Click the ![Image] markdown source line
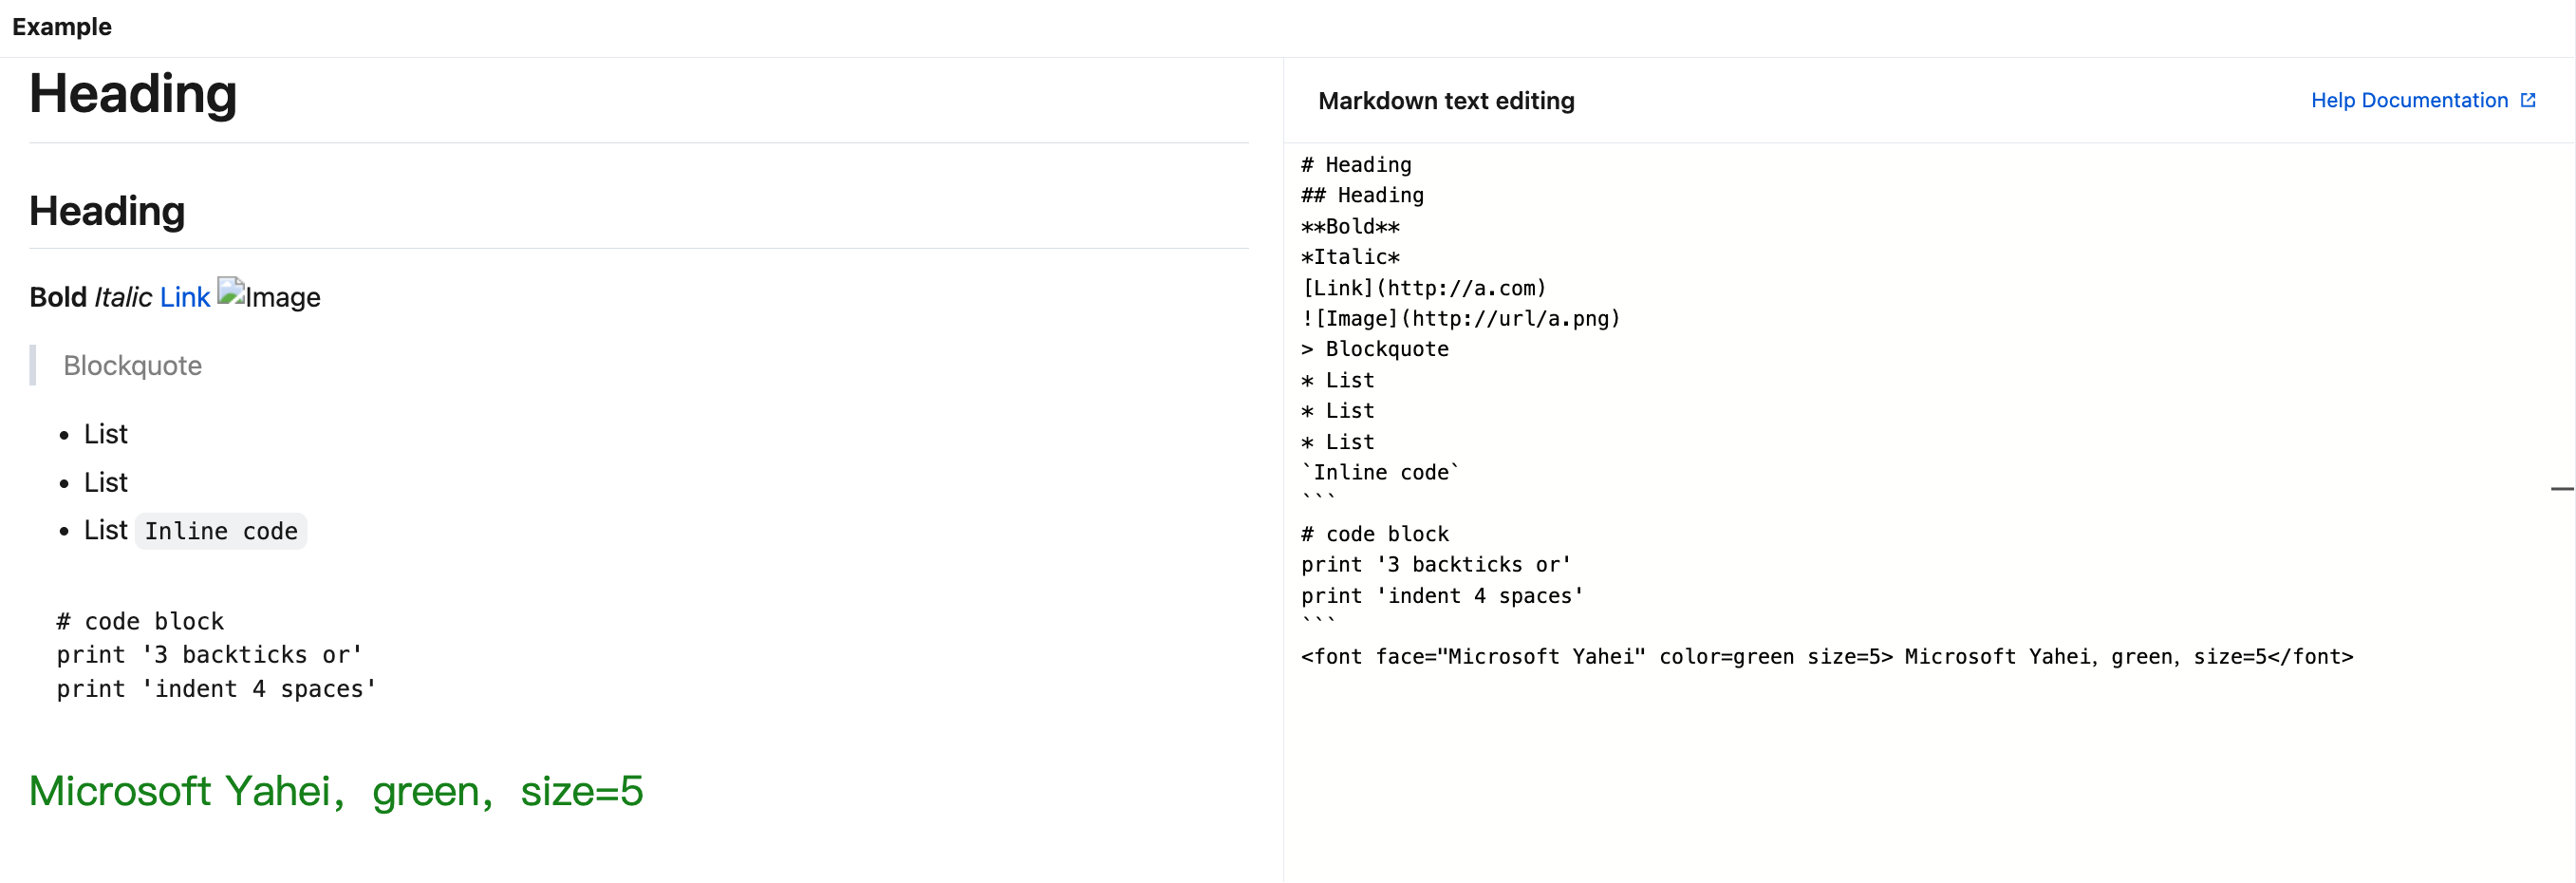This screenshot has width=2576, height=883. tap(1460, 319)
